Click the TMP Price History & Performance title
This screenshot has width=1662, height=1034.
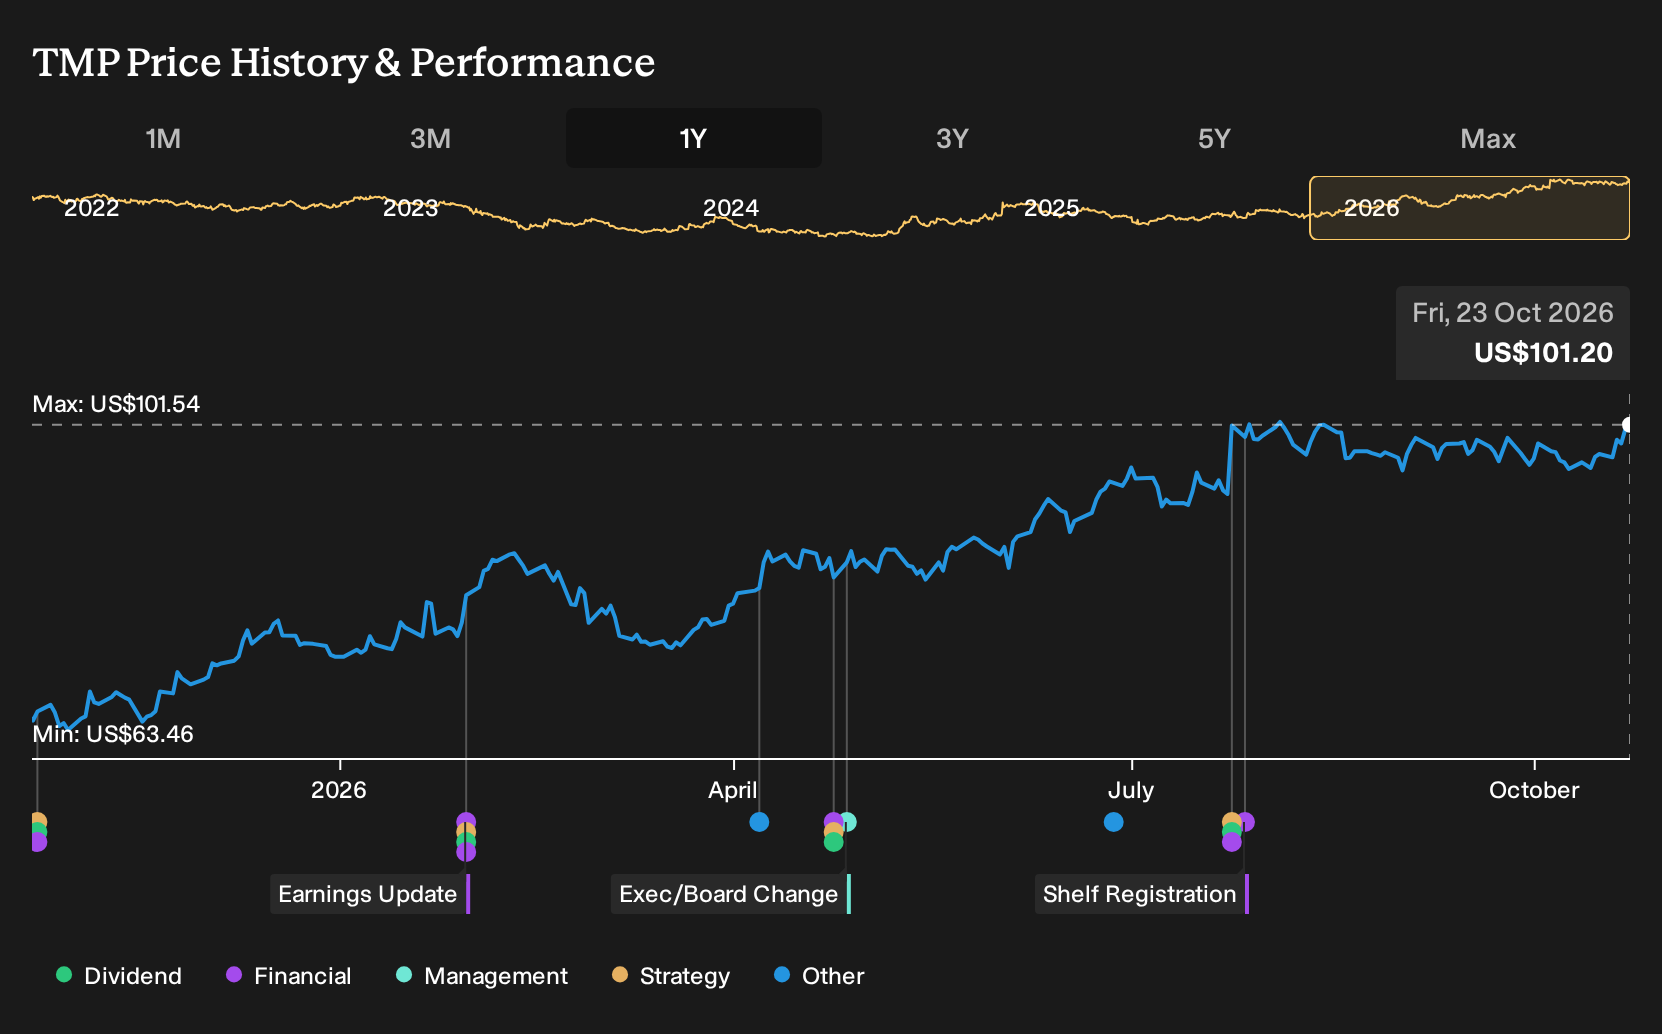coord(344,62)
